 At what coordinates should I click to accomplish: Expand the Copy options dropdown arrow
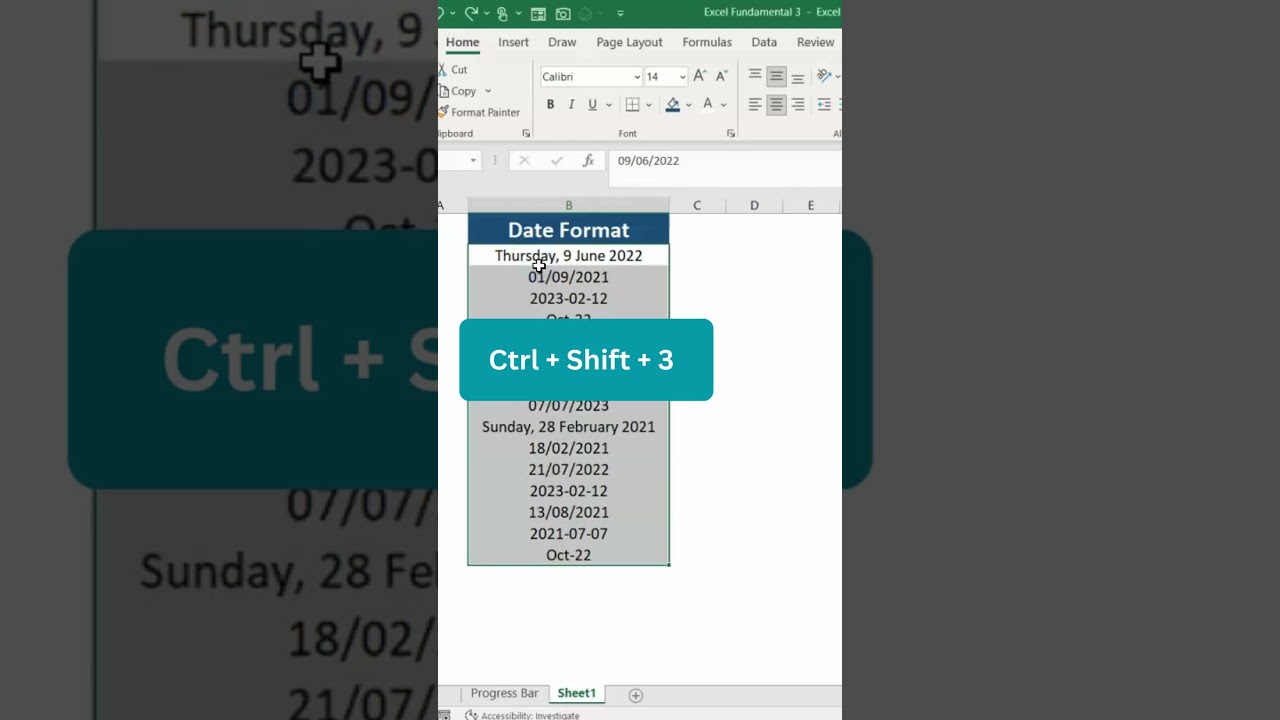(488, 91)
